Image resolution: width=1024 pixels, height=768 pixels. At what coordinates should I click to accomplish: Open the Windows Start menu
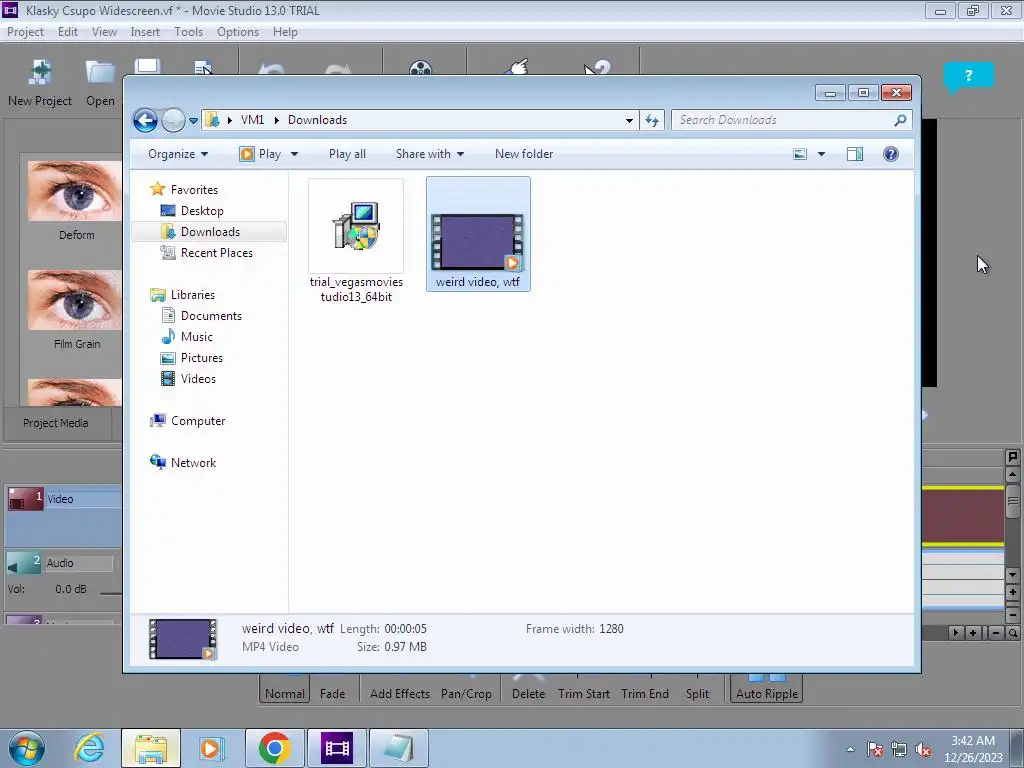coord(27,748)
